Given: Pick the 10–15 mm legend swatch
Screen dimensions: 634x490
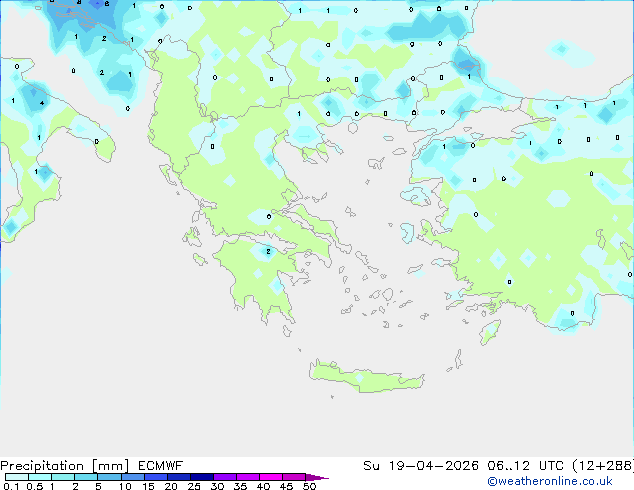Looking at the screenshot, I should click(133, 477).
